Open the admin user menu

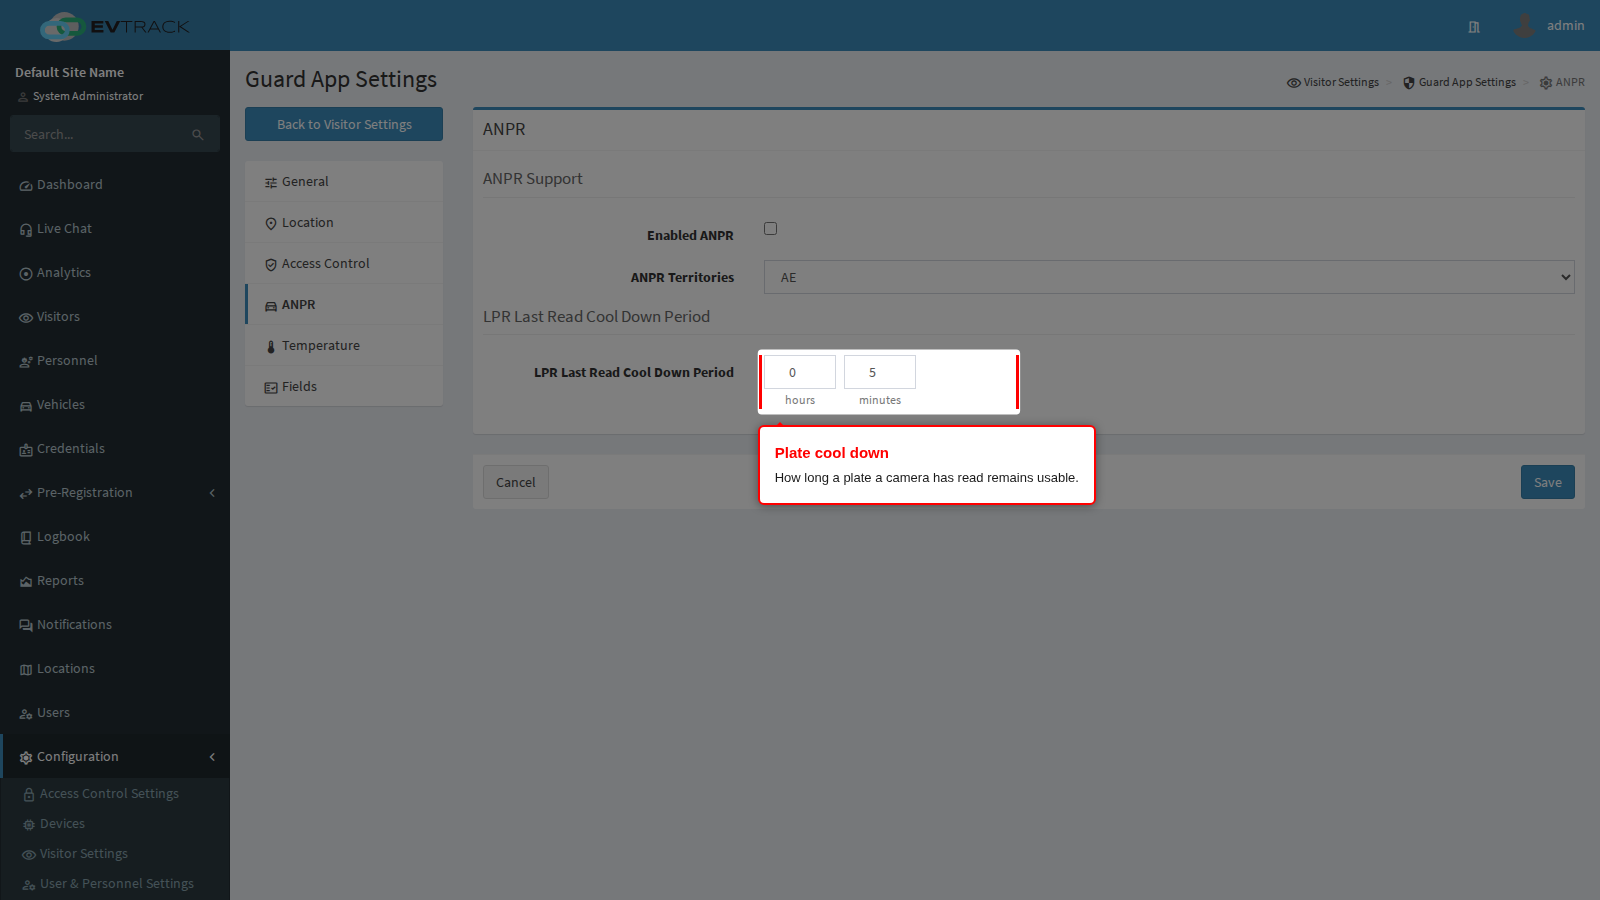(x=1549, y=26)
